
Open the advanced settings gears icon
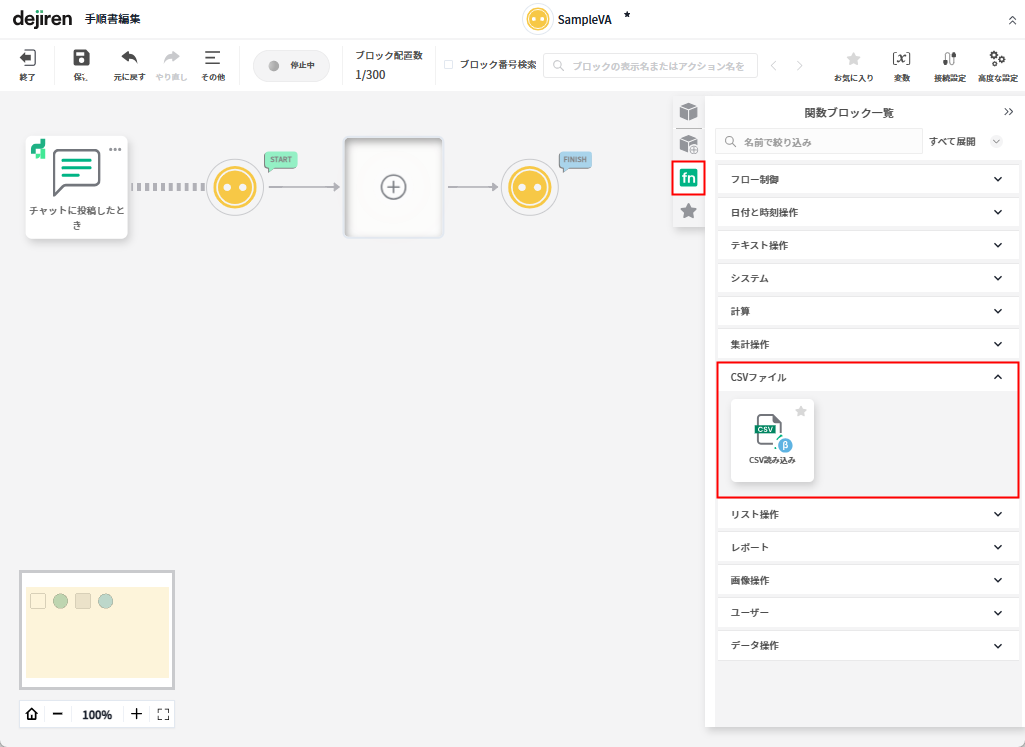click(997, 59)
